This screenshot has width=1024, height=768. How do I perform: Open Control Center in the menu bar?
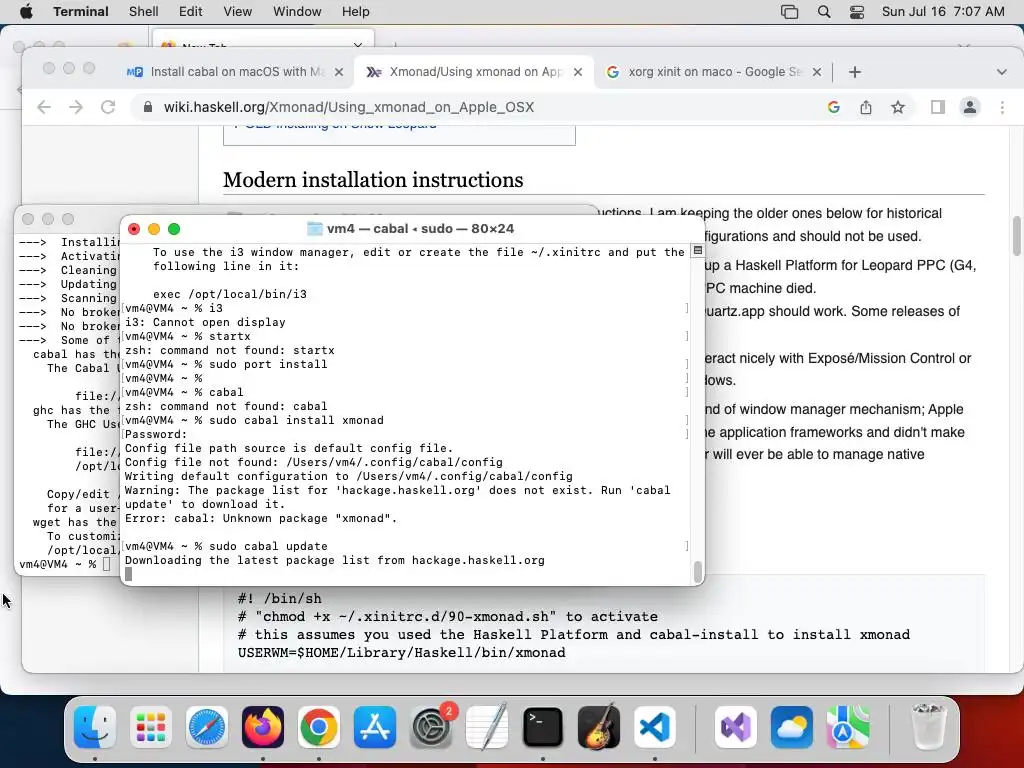857,12
